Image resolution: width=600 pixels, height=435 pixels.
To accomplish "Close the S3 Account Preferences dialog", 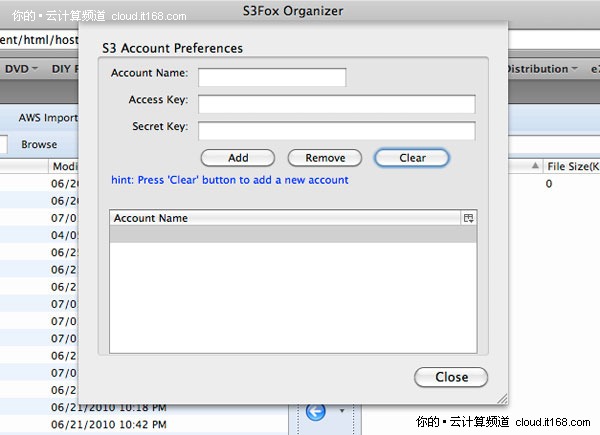I will (x=451, y=377).
